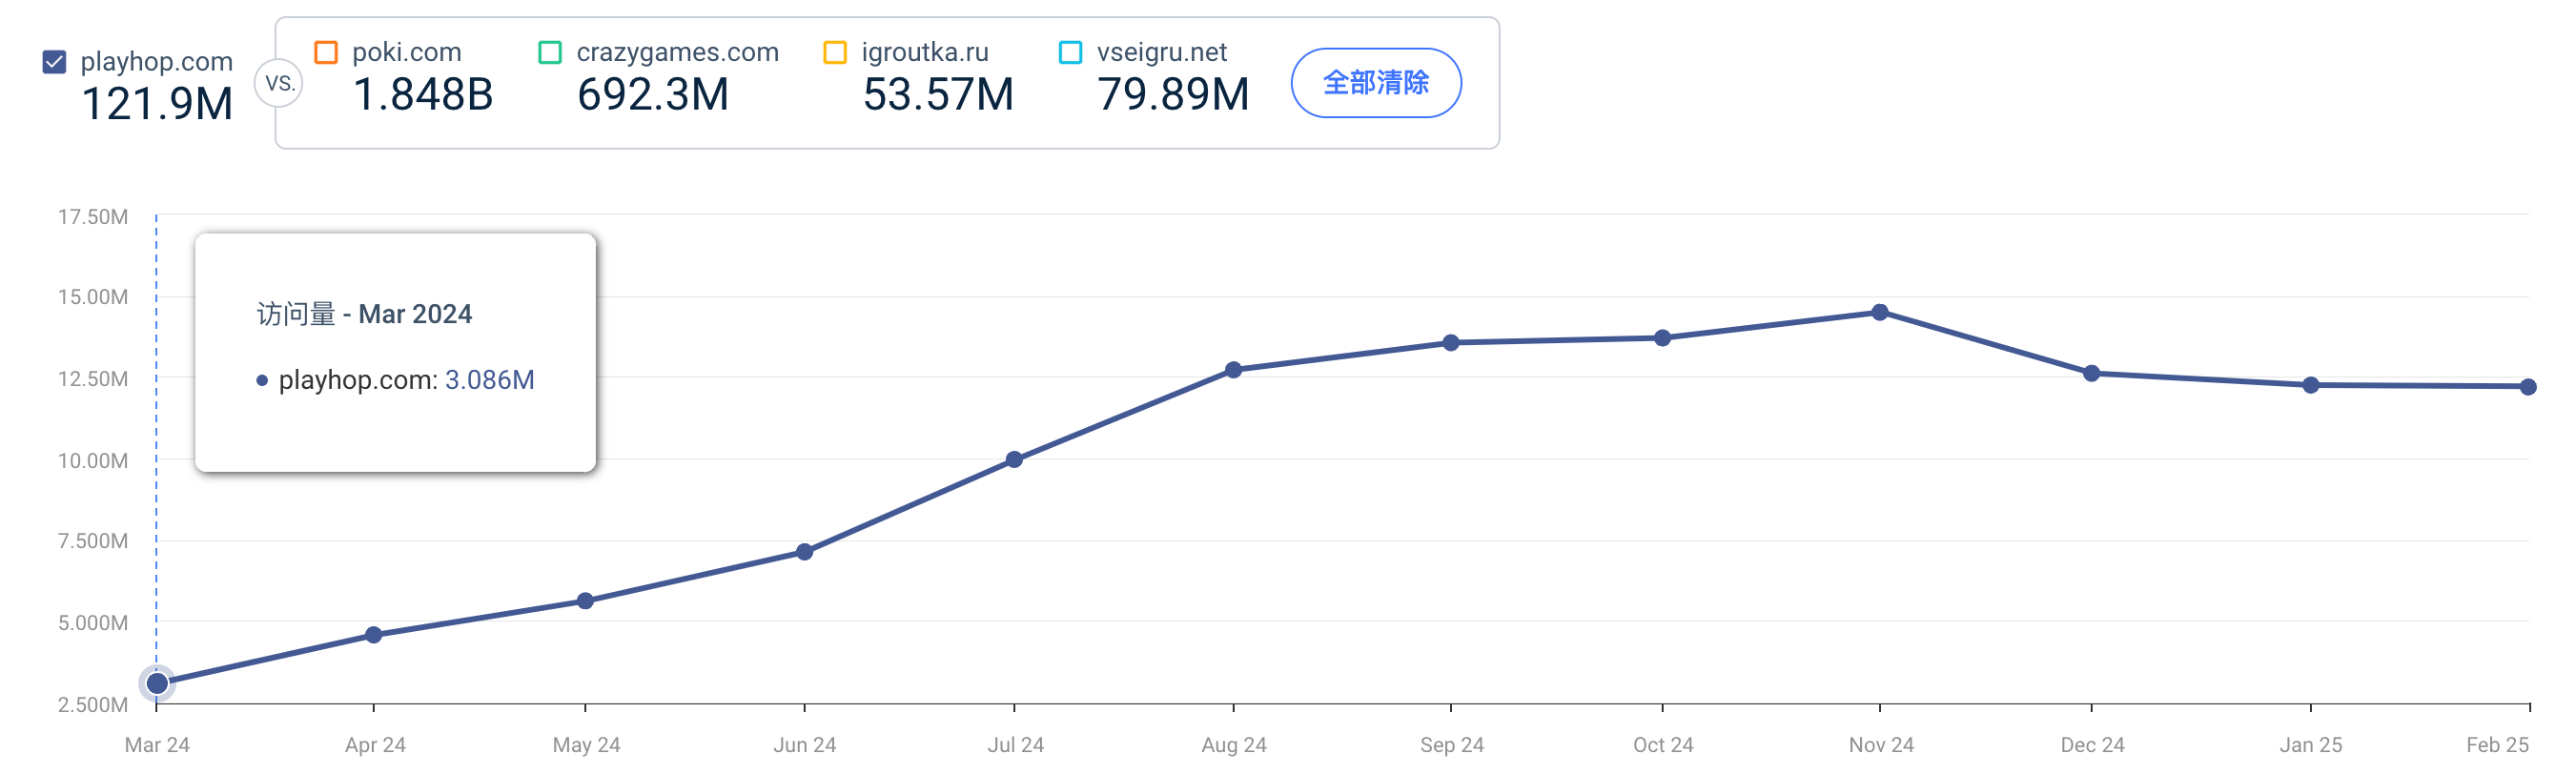Click the tooltip value 3.086M
Viewport: 2576px width, 774px height.
490,380
